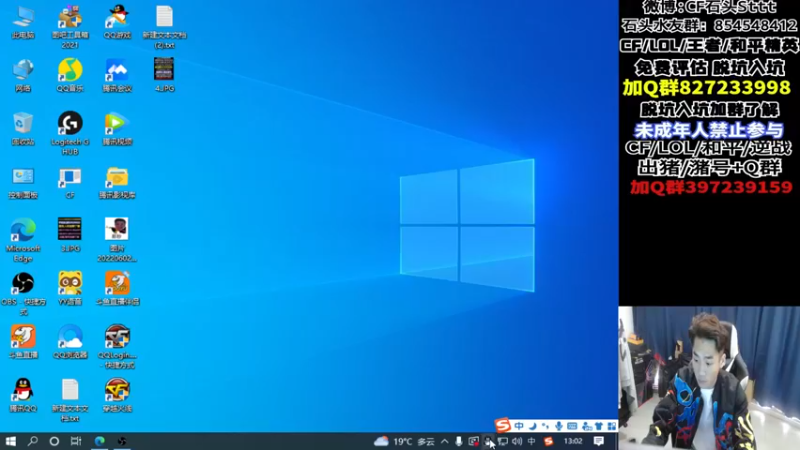Image resolution: width=800 pixels, height=450 pixels.
Task: Select the Network (网络) desktop icon
Action: click(23, 76)
